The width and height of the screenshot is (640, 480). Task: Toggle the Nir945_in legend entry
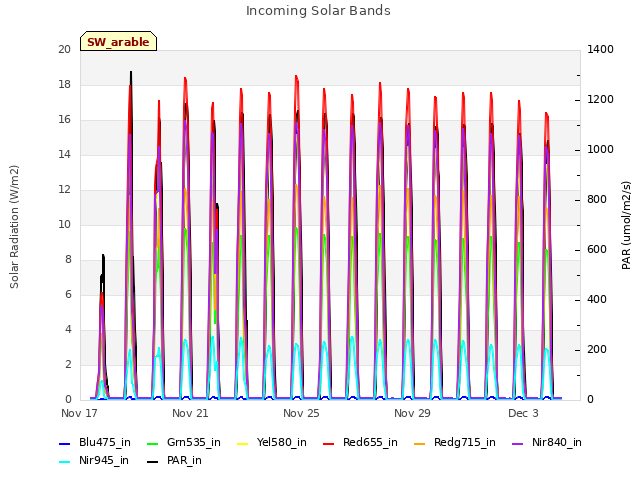94,460
